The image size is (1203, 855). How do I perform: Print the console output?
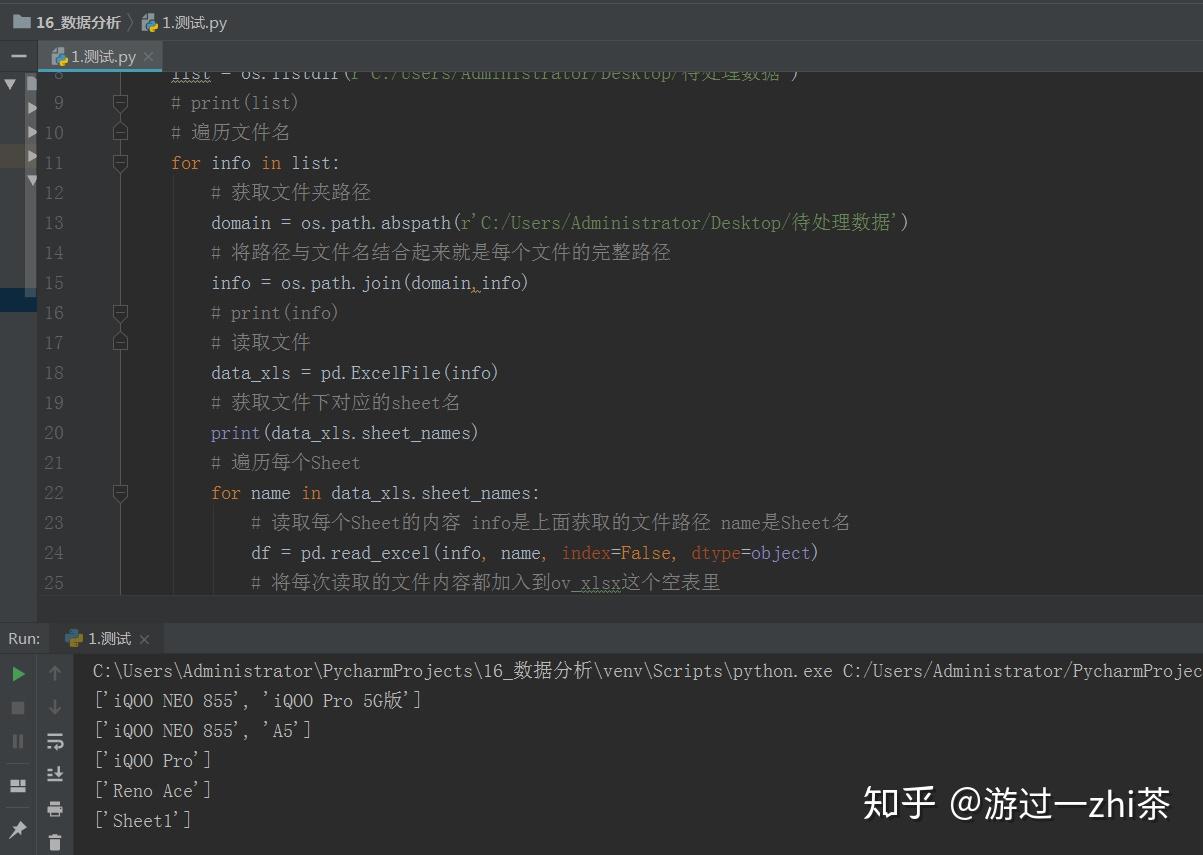(55, 808)
